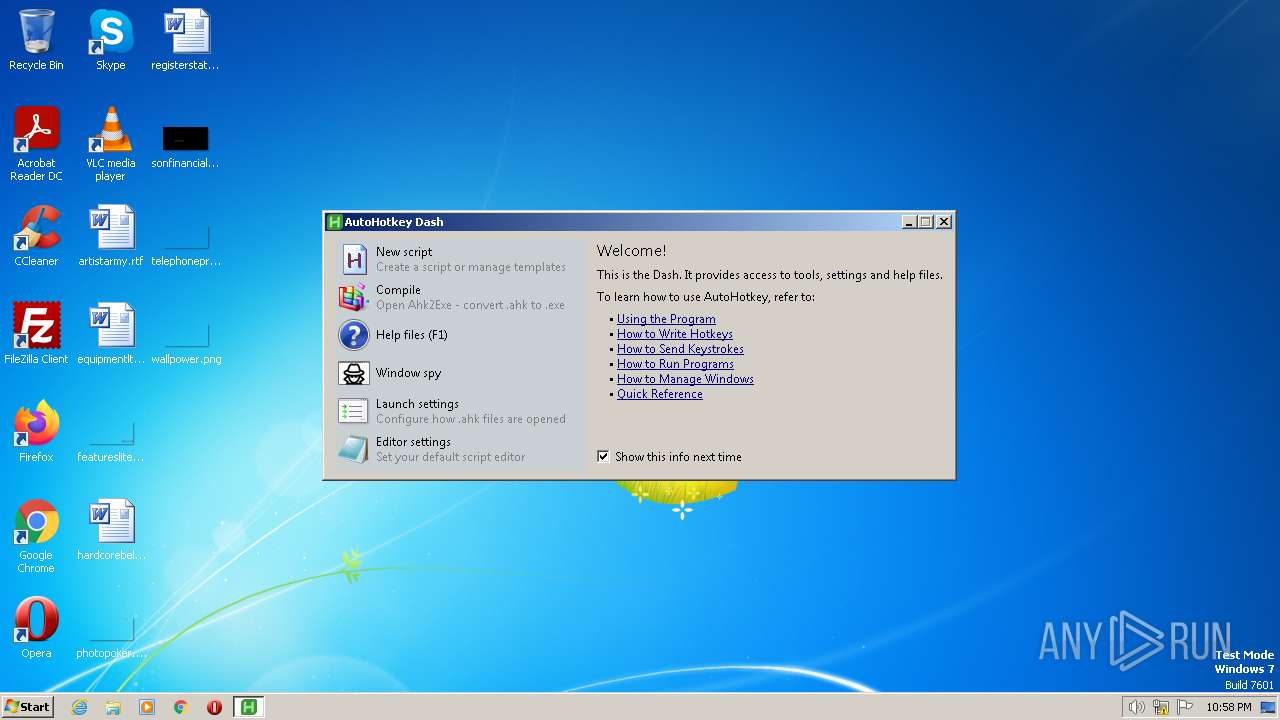This screenshot has width=1280, height=720.
Task: Open the Action Center flag icon
Action: tap(1186, 707)
